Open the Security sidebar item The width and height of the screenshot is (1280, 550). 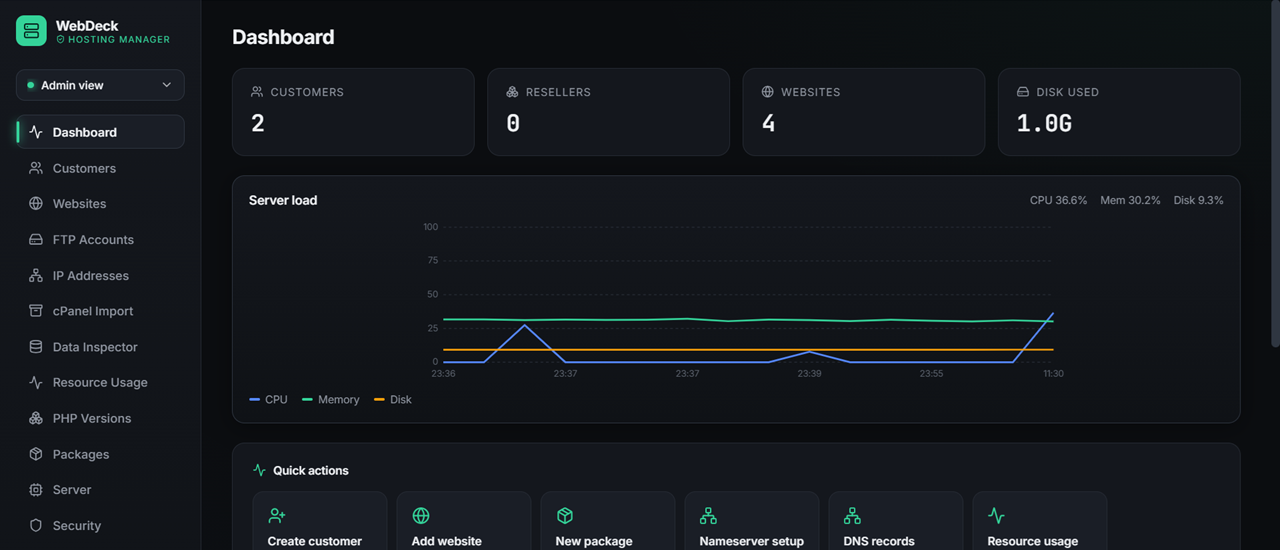(x=100, y=525)
